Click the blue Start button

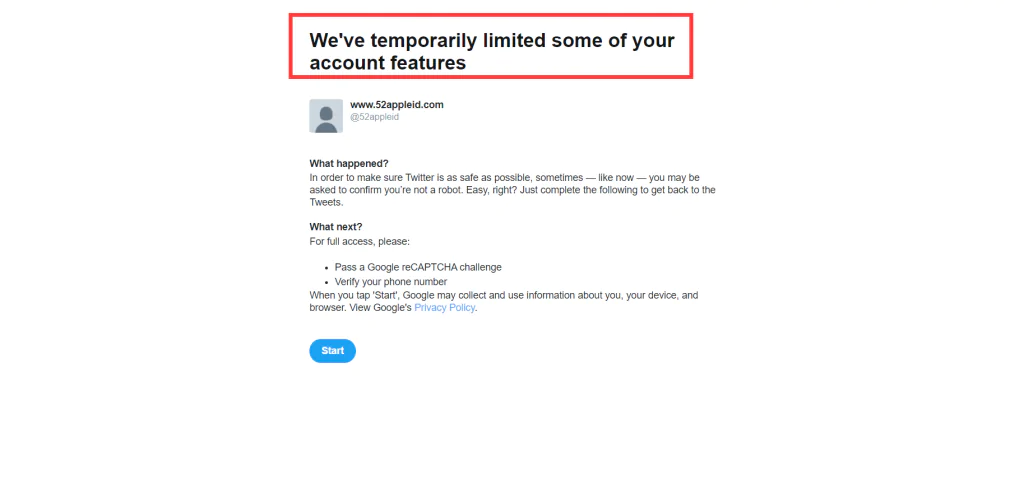332,351
